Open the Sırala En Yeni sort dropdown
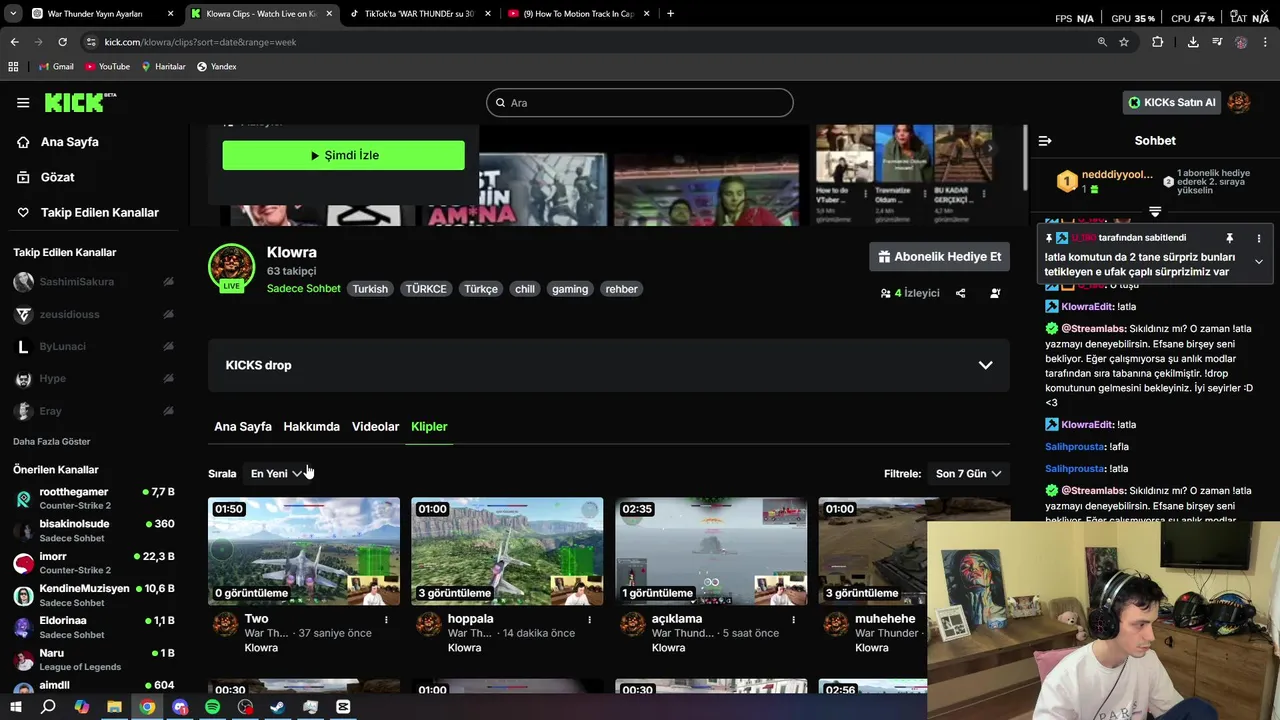 276,474
